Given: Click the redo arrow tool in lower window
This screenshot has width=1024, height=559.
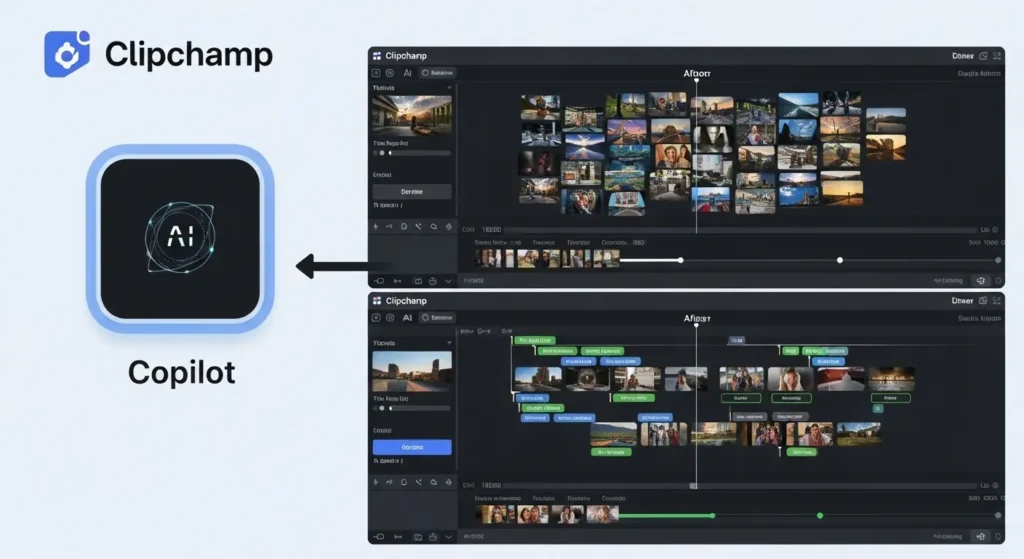Looking at the screenshot, I should 389,483.
